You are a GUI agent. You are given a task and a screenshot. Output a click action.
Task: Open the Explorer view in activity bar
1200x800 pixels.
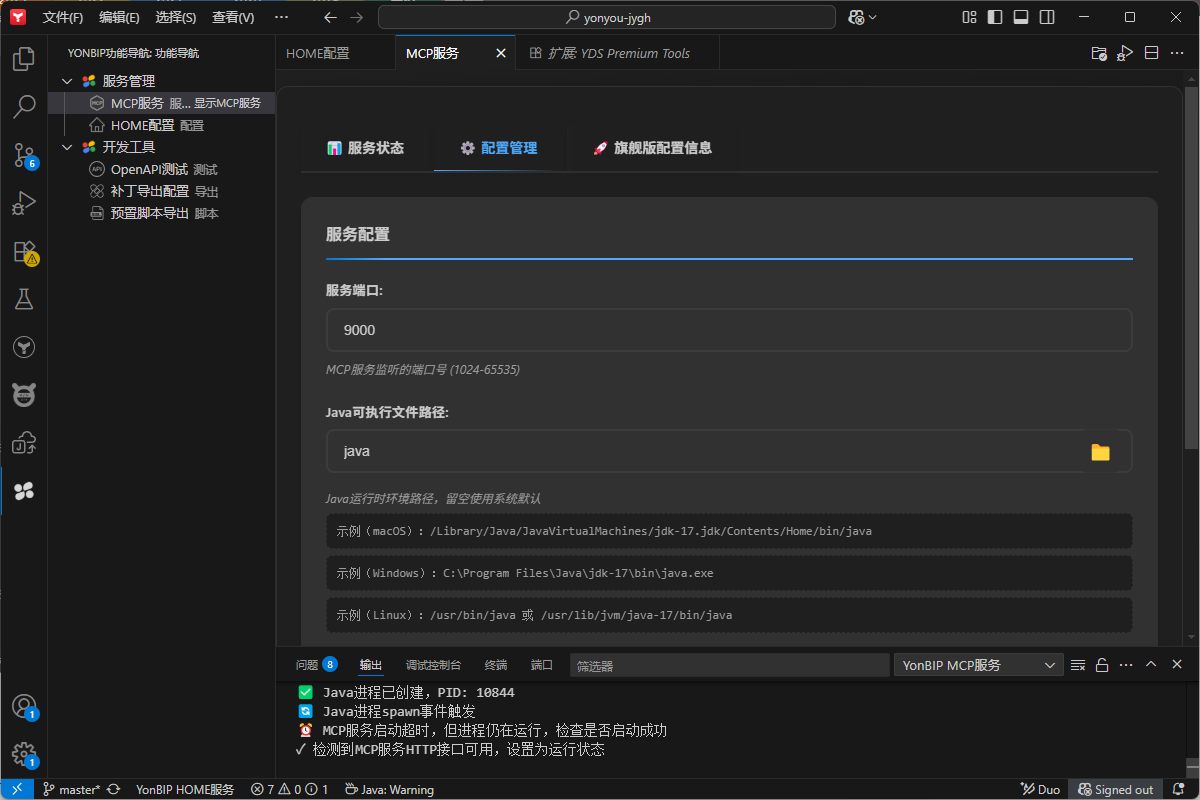(x=24, y=59)
